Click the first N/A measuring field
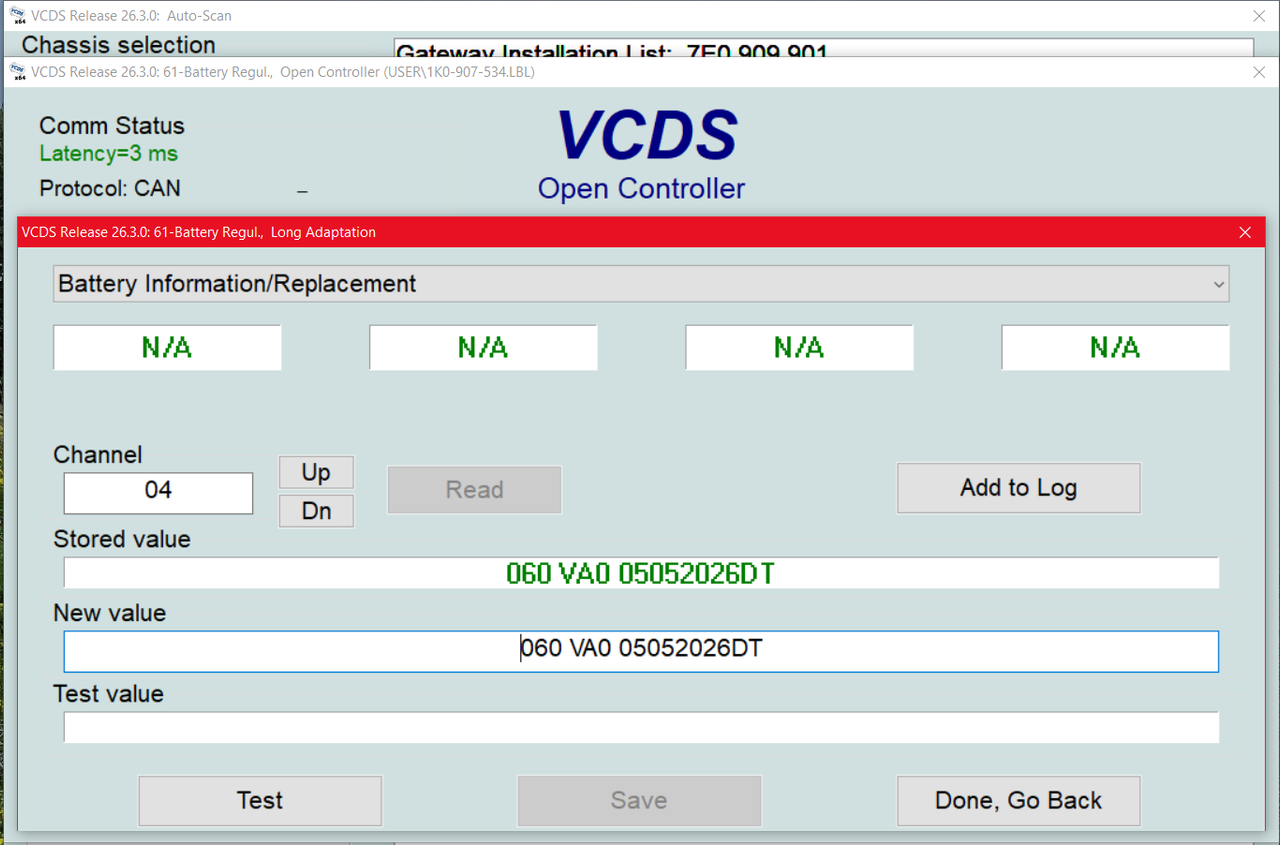Screen dimensions: 1280x845 tap(167, 348)
